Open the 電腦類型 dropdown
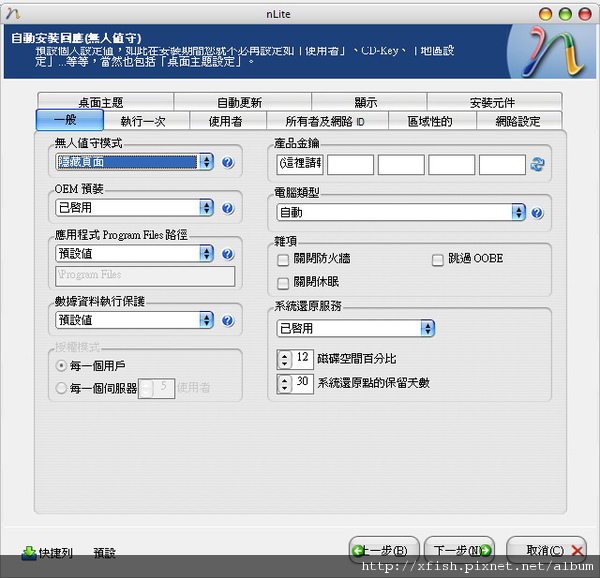 click(x=401, y=212)
